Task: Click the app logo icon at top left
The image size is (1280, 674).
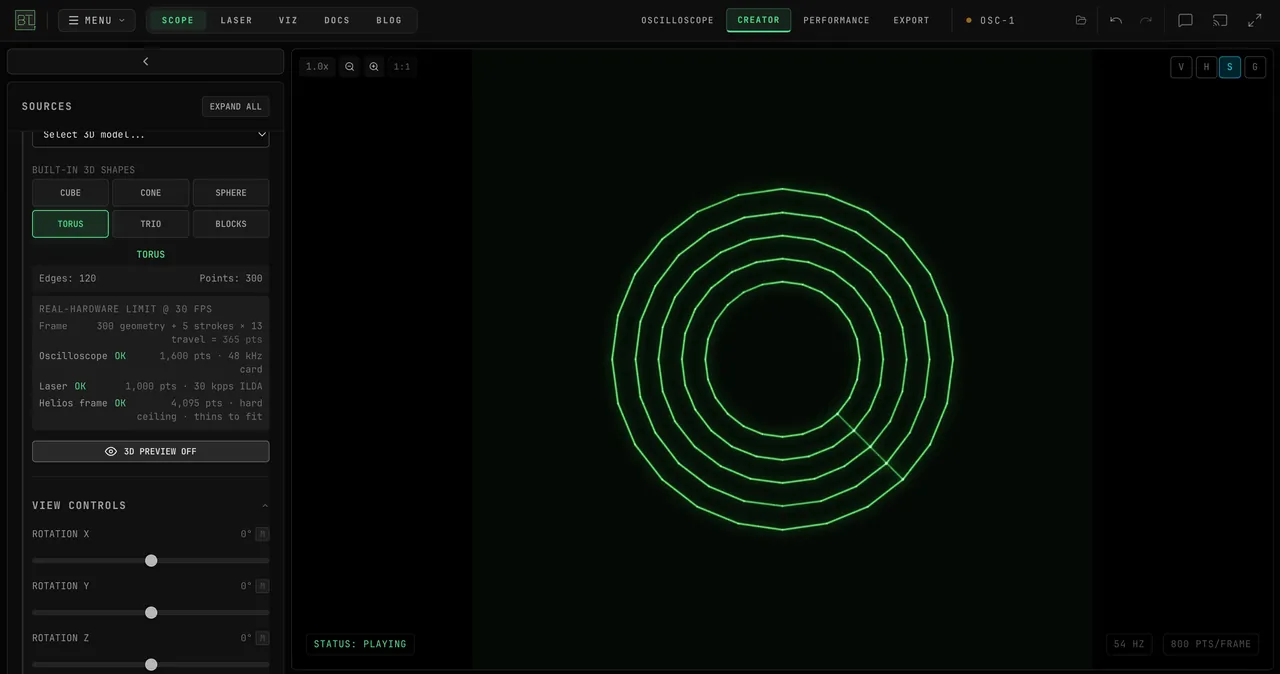Action: (x=25, y=20)
